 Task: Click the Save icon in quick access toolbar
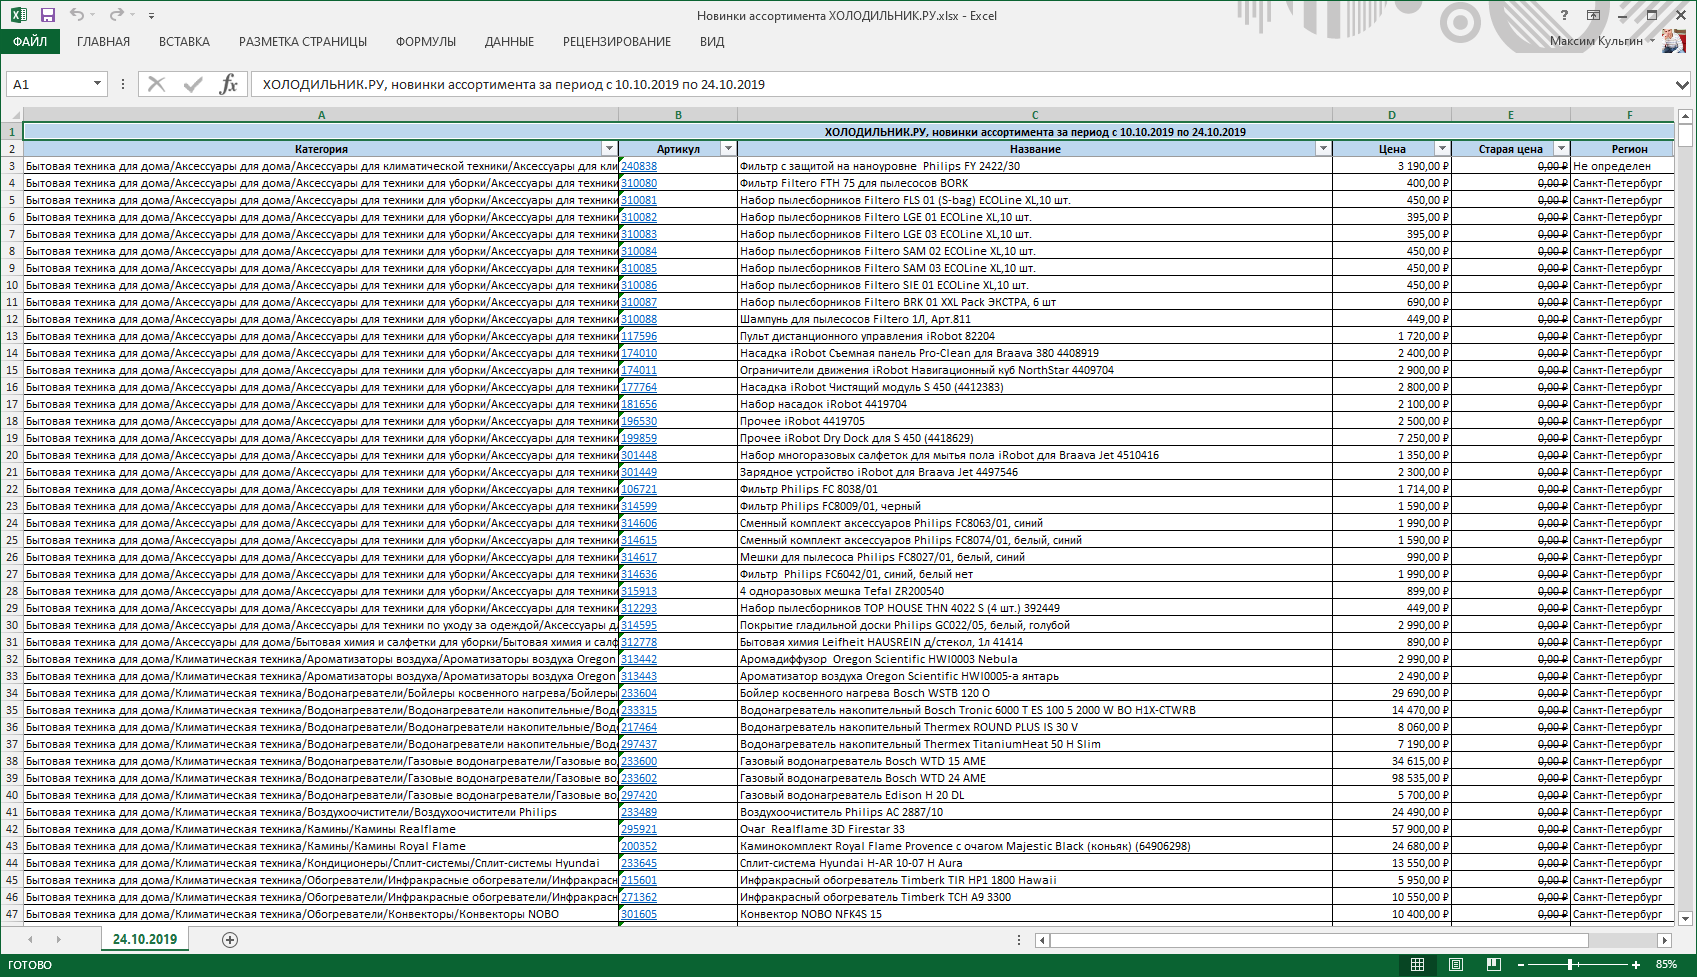point(48,15)
